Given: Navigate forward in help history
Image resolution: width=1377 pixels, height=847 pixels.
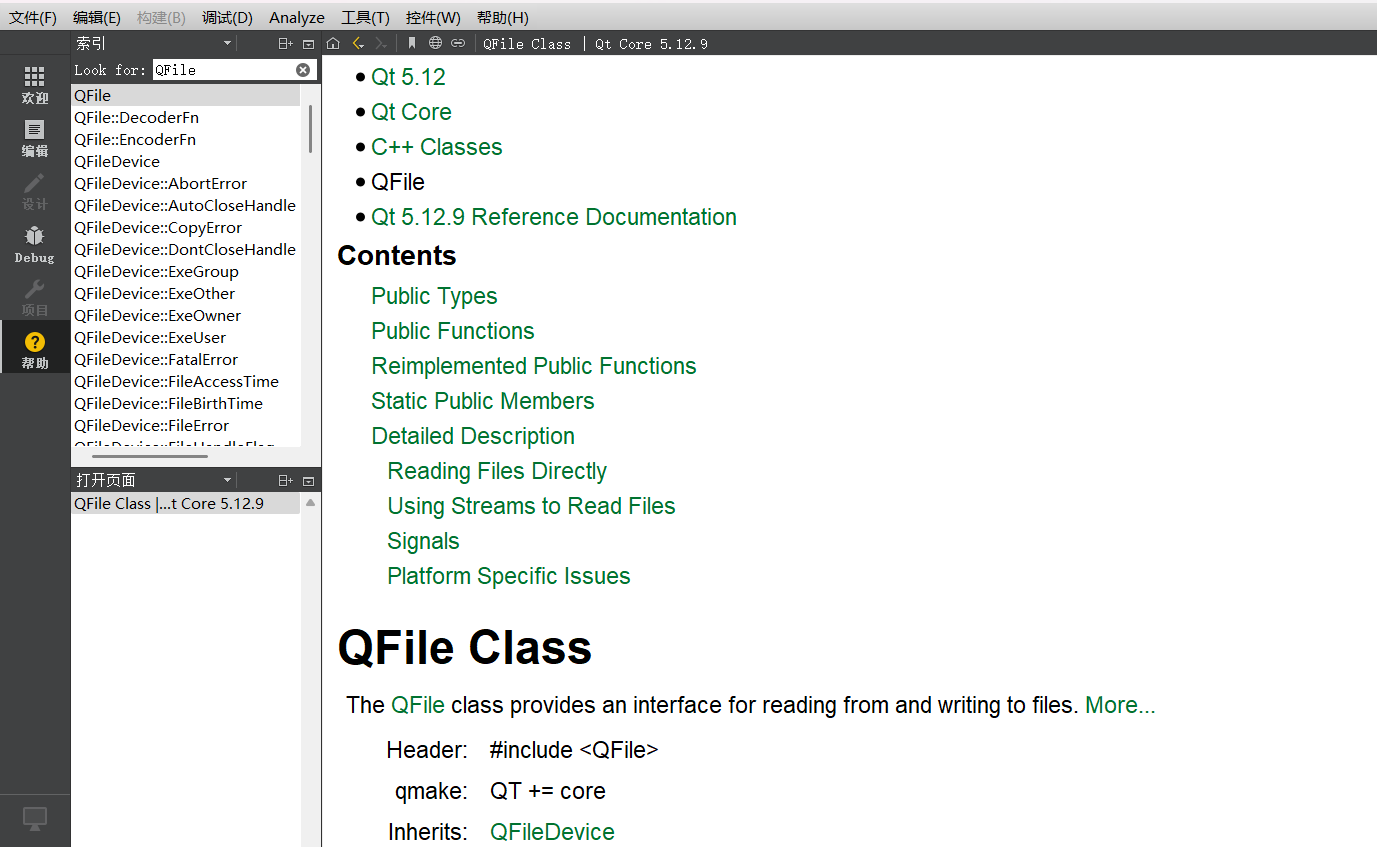Looking at the screenshot, I should [381, 43].
